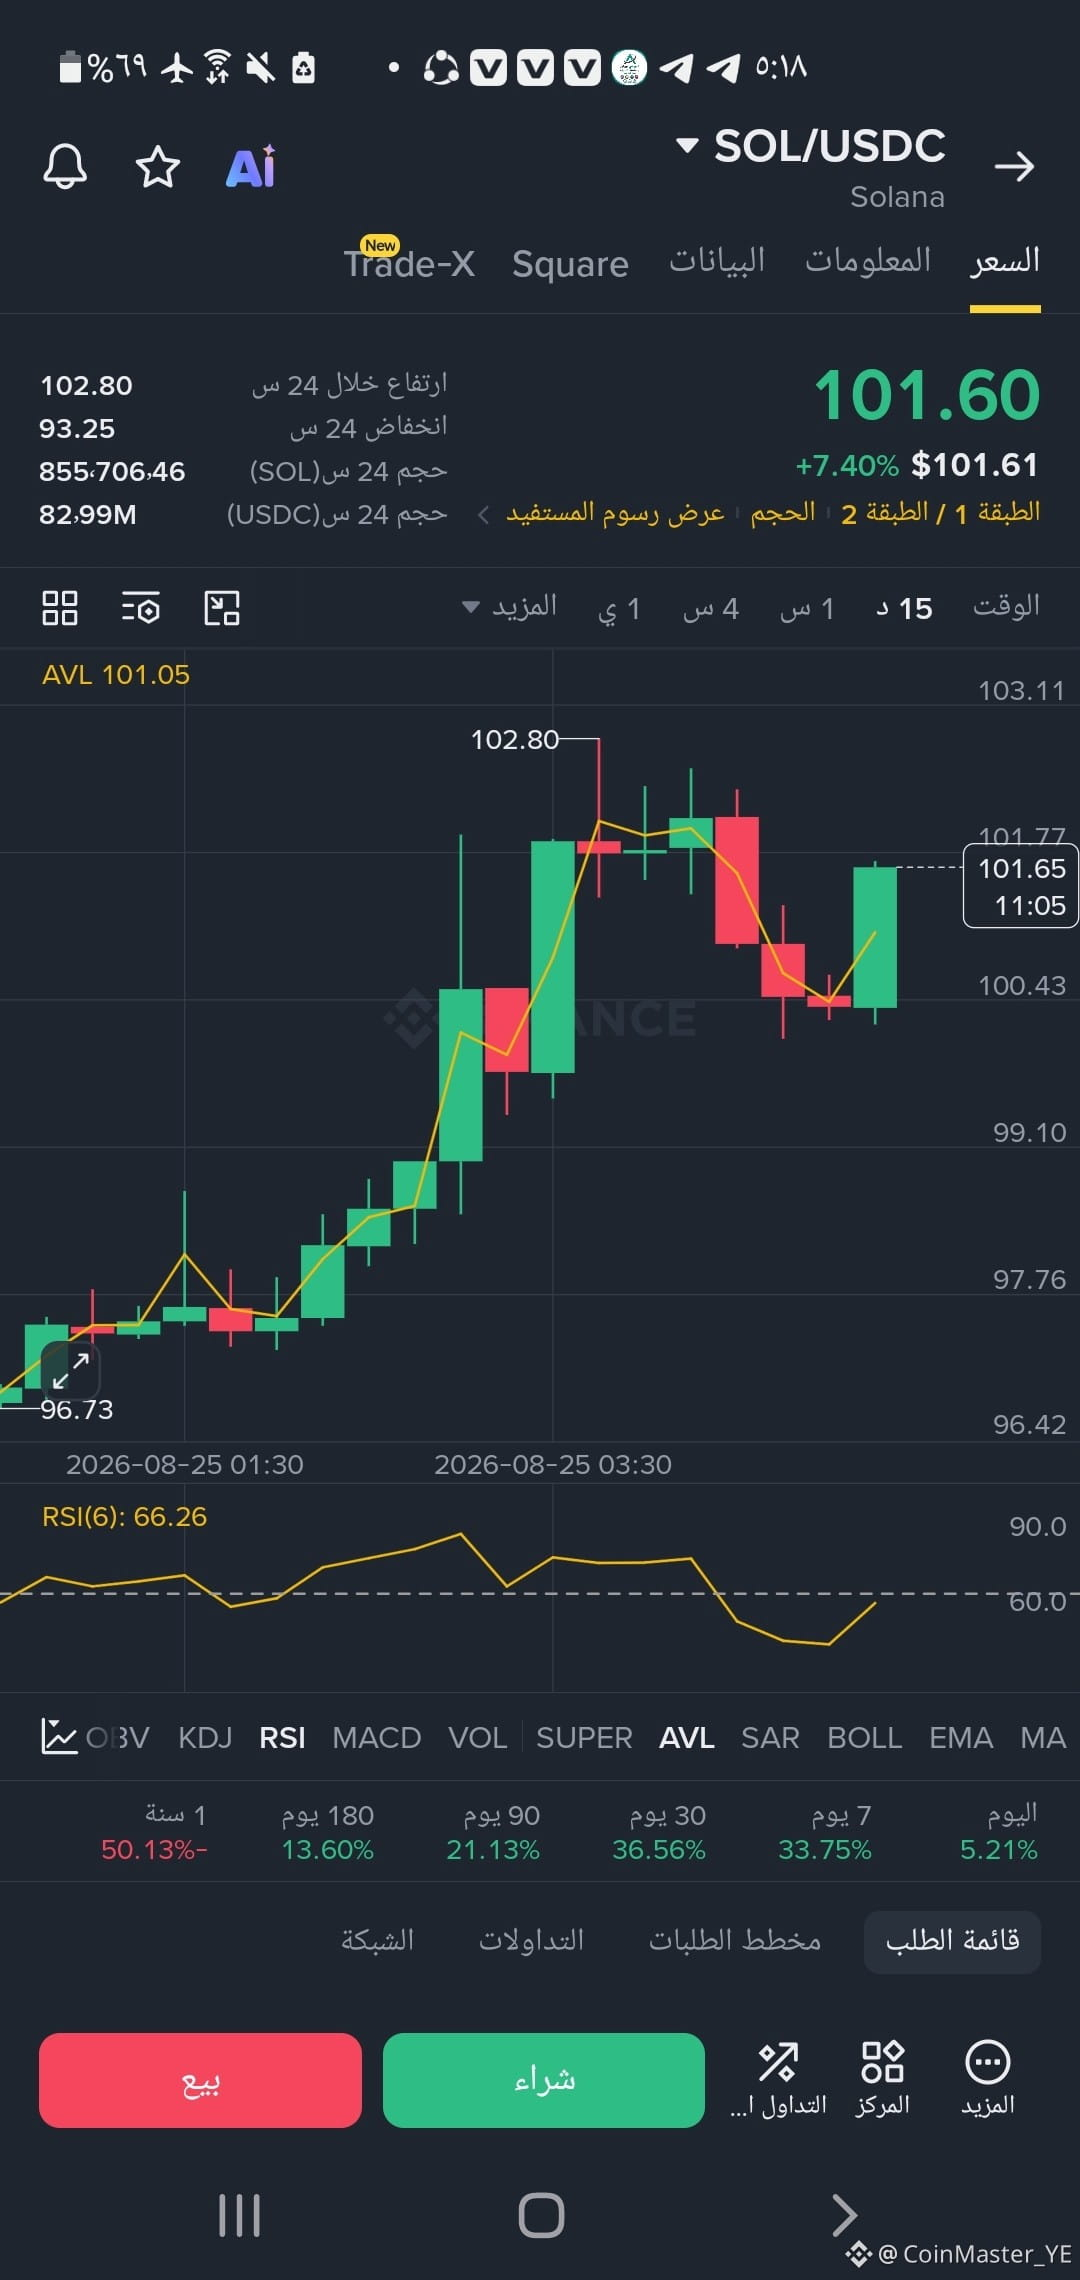1080x2280 pixels.
Task: Tap Android back navigation chevron
Action: (x=844, y=2215)
